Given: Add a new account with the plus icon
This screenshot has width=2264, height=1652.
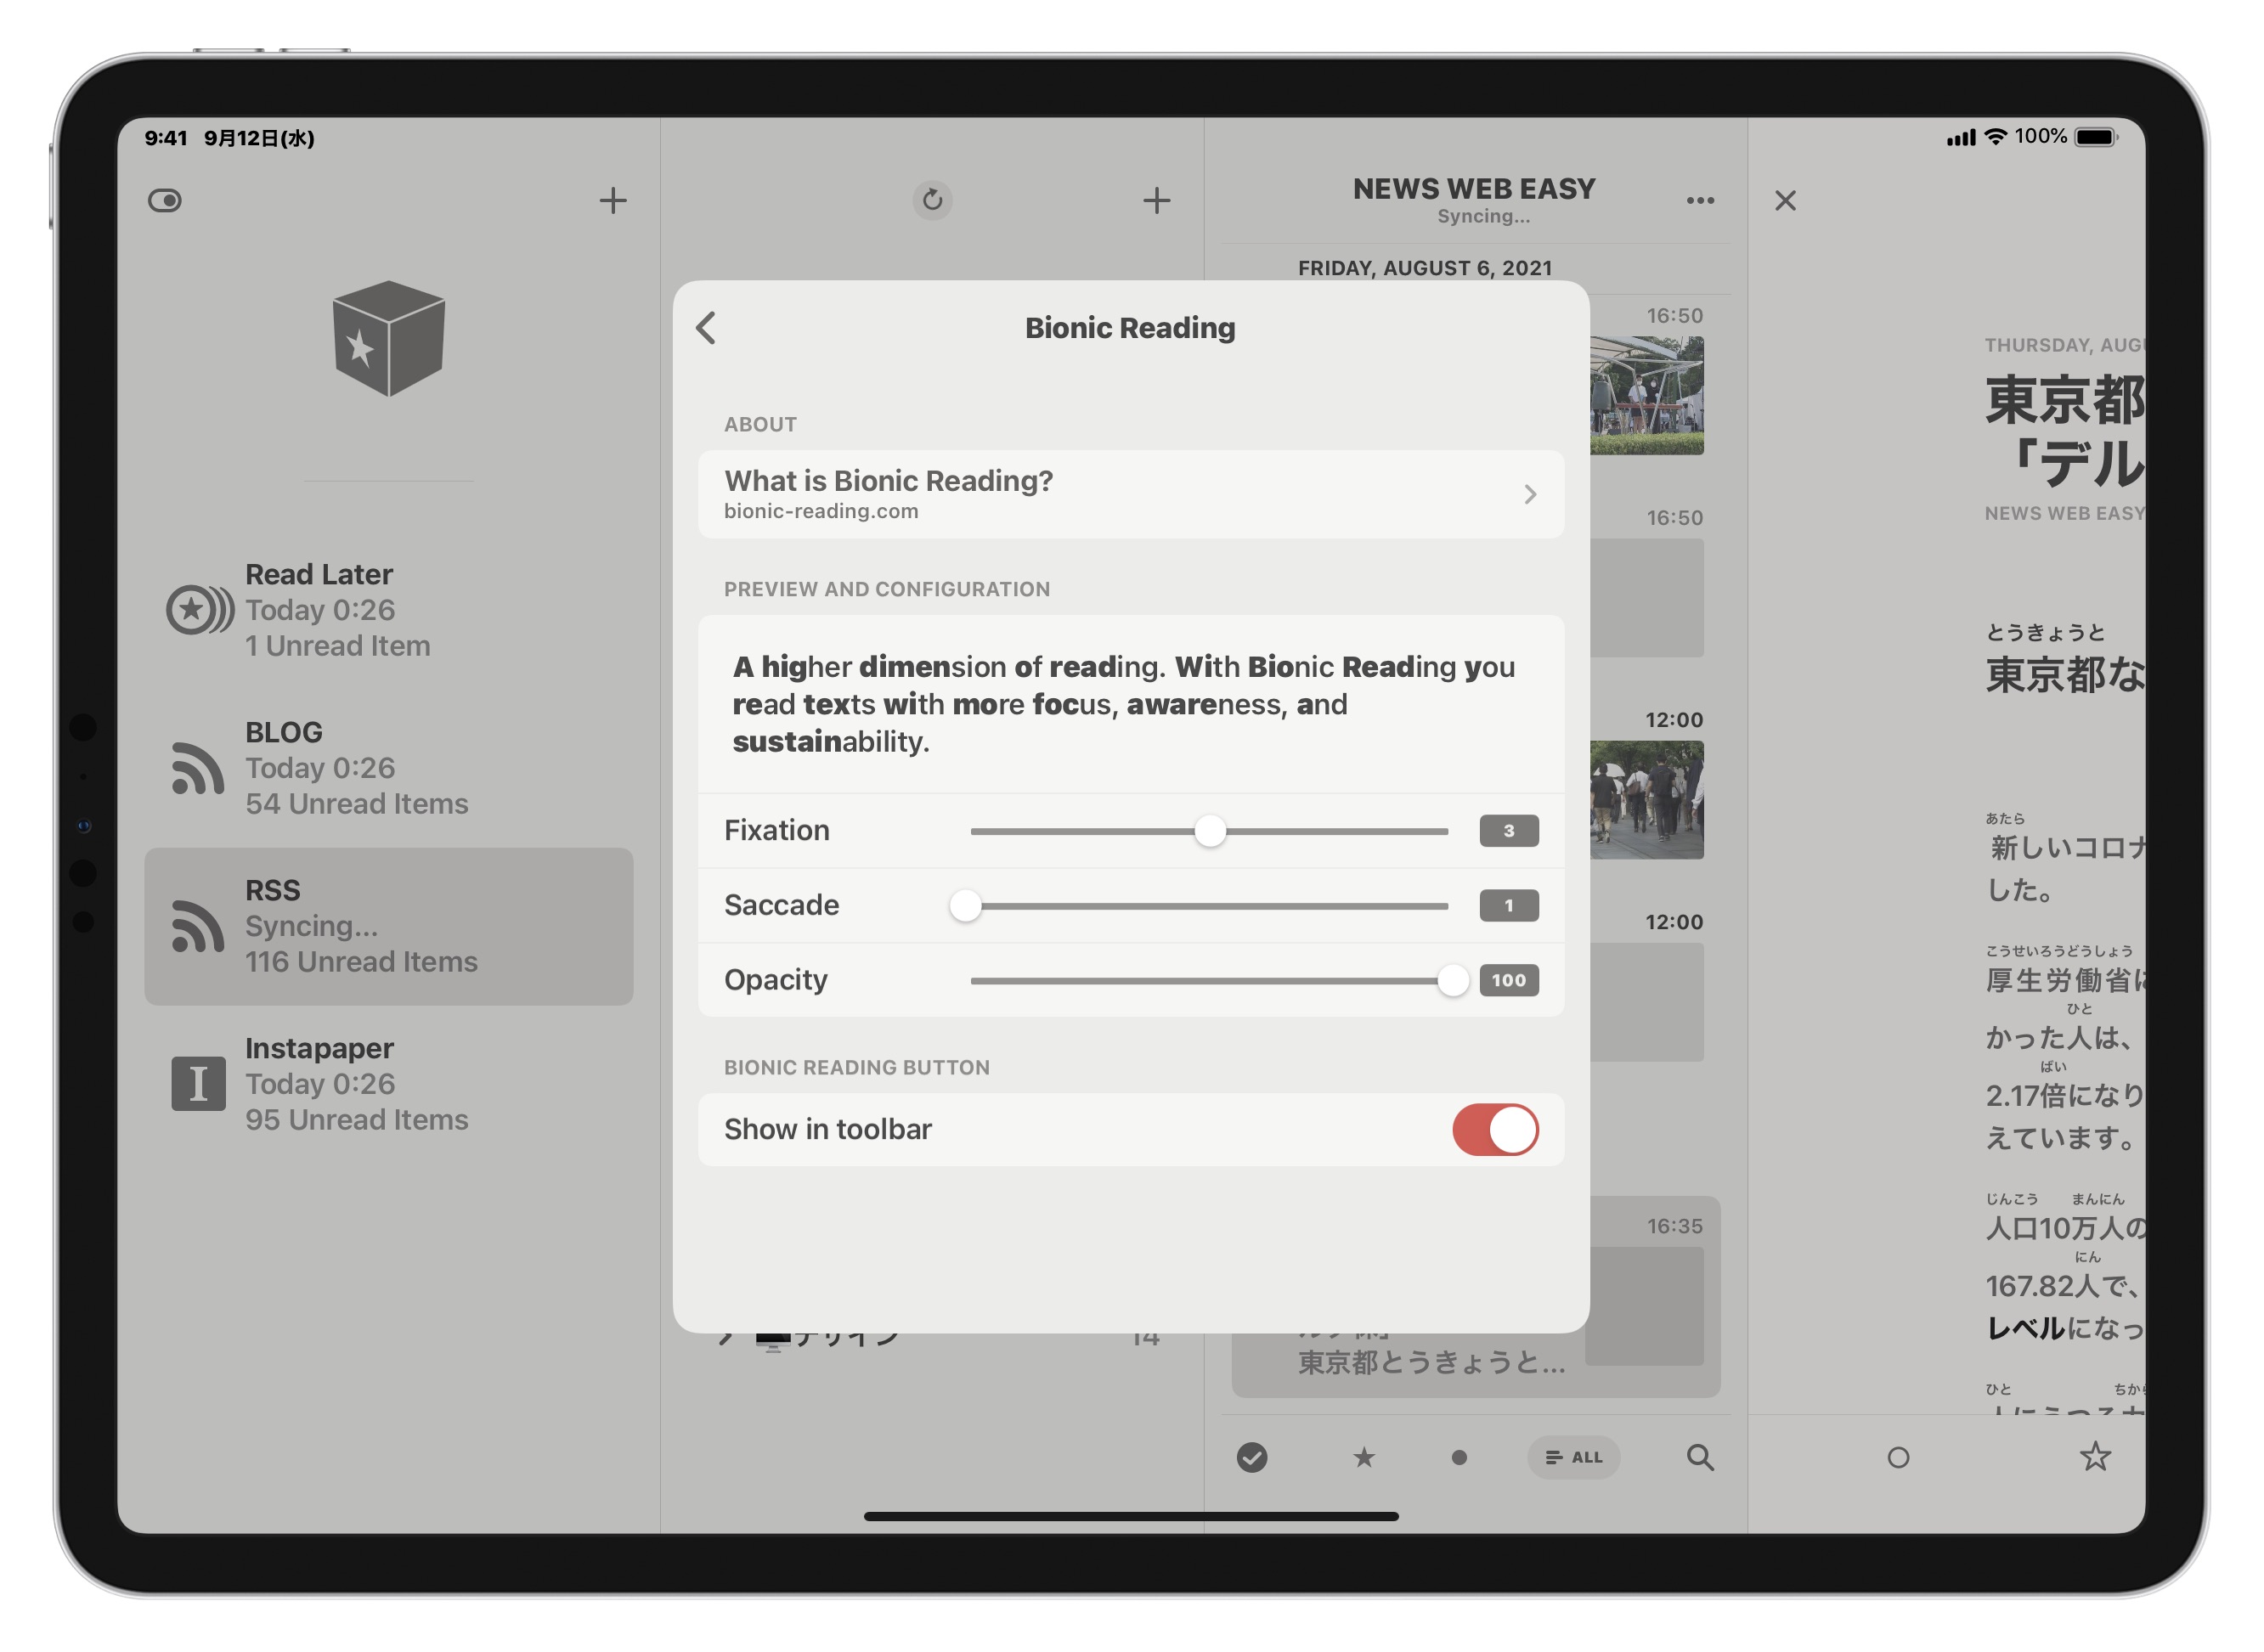Looking at the screenshot, I should tap(613, 201).
